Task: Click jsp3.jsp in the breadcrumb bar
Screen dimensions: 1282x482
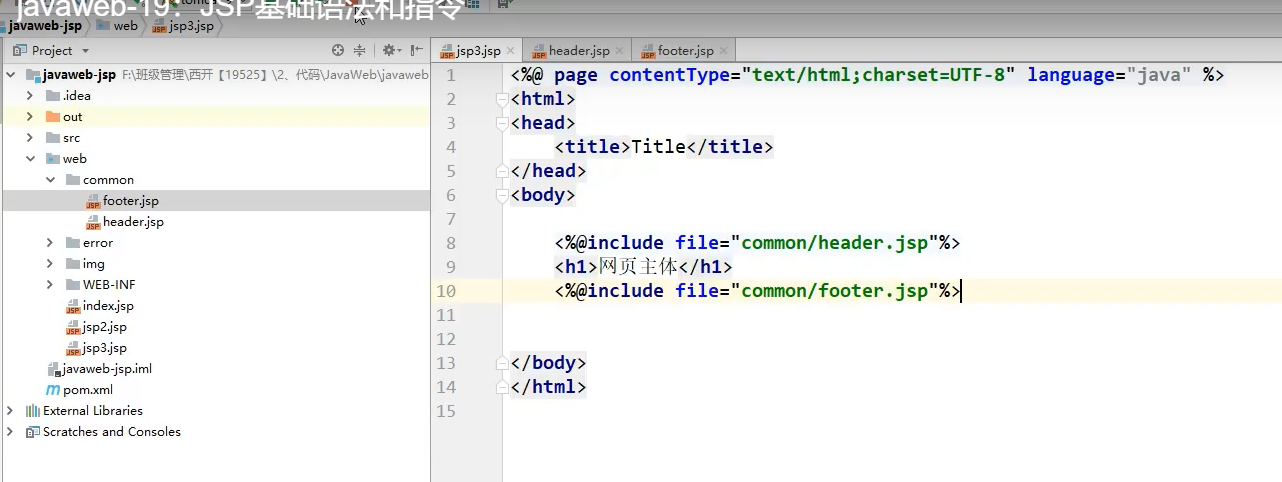Action: tap(183, 26)
